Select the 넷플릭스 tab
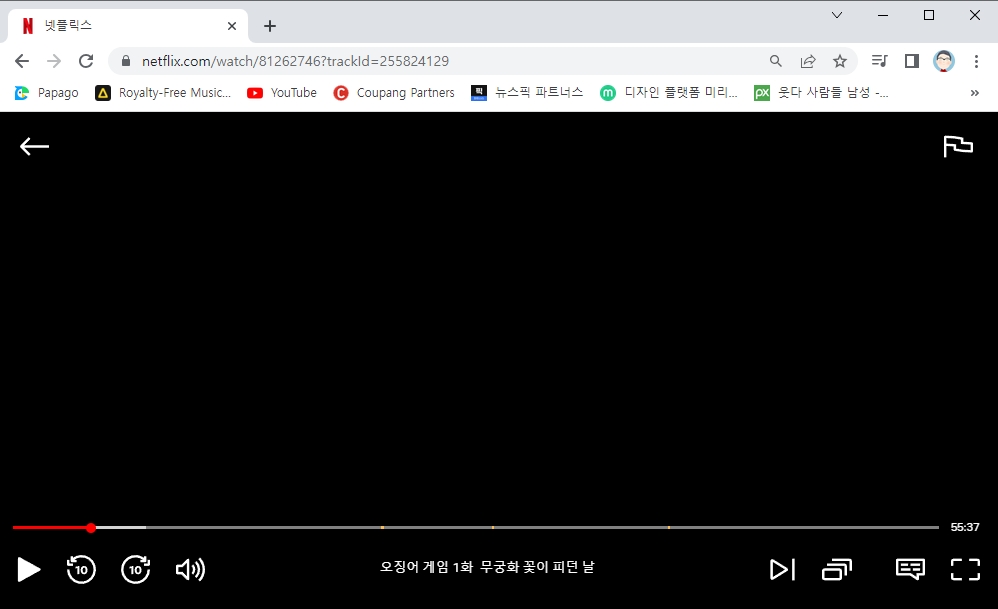Viewport: 998px width, 609px height. point(127,26)
